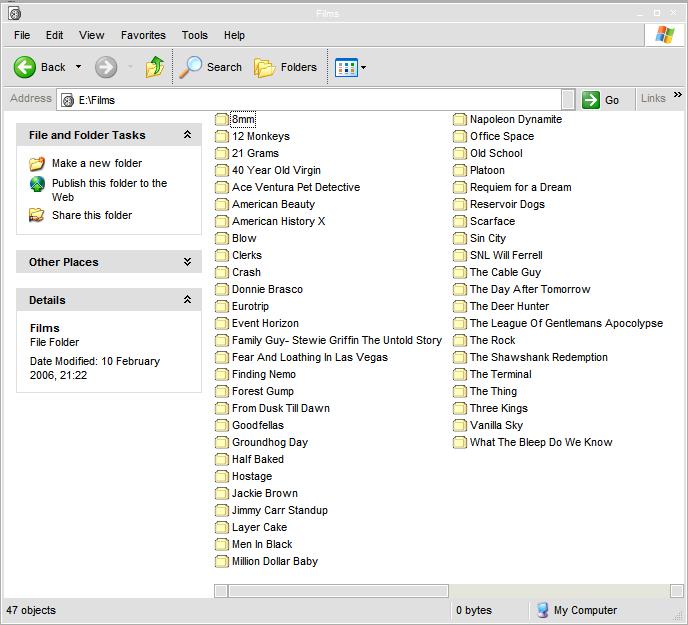Select The Shawshank Redemption folder name
The height and width of the screenshot is (625, 688).
(539, 357)
